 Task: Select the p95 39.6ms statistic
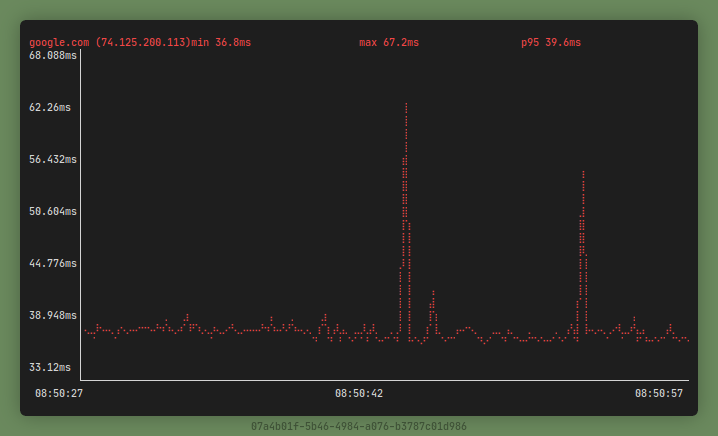(550, 43)
